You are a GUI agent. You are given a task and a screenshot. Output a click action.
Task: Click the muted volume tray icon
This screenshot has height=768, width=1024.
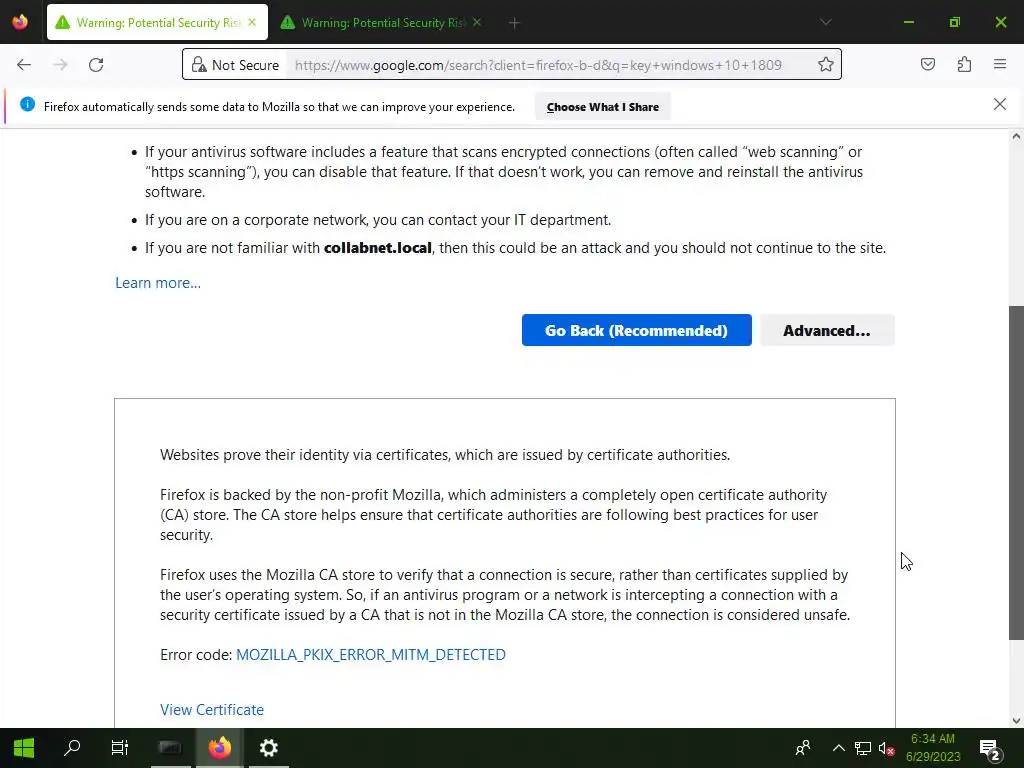(886, 748)
